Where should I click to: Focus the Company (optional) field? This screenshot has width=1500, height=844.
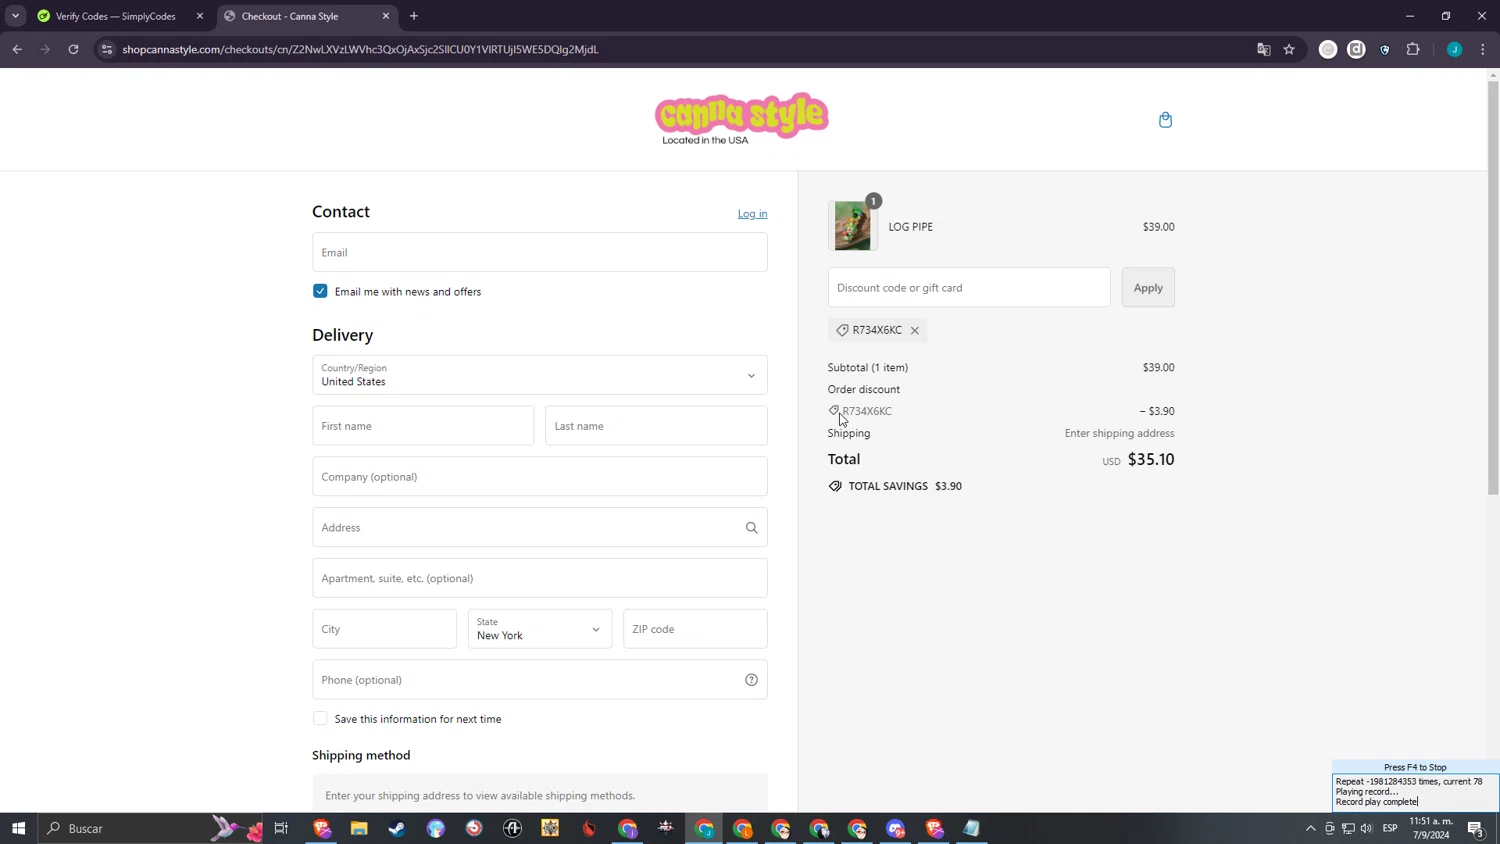pos(540,477)
